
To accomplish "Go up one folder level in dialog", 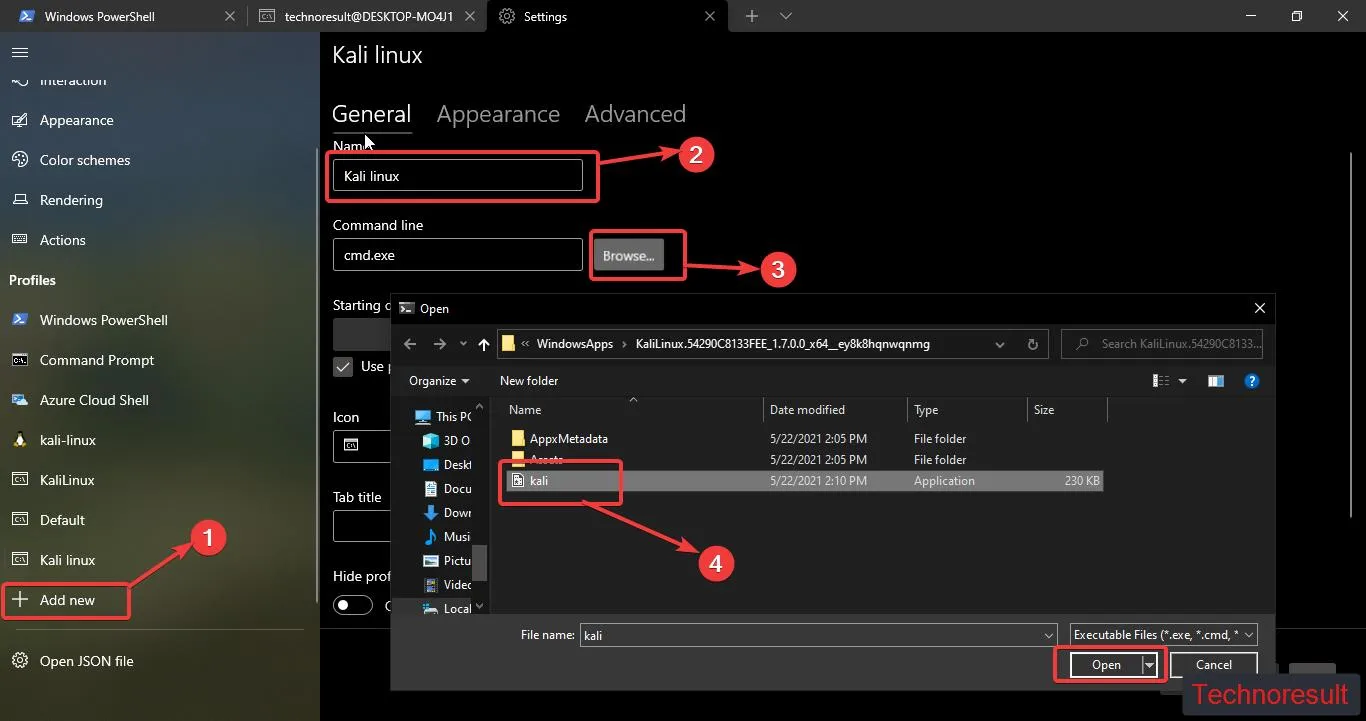I will click(x=484, y=344).
